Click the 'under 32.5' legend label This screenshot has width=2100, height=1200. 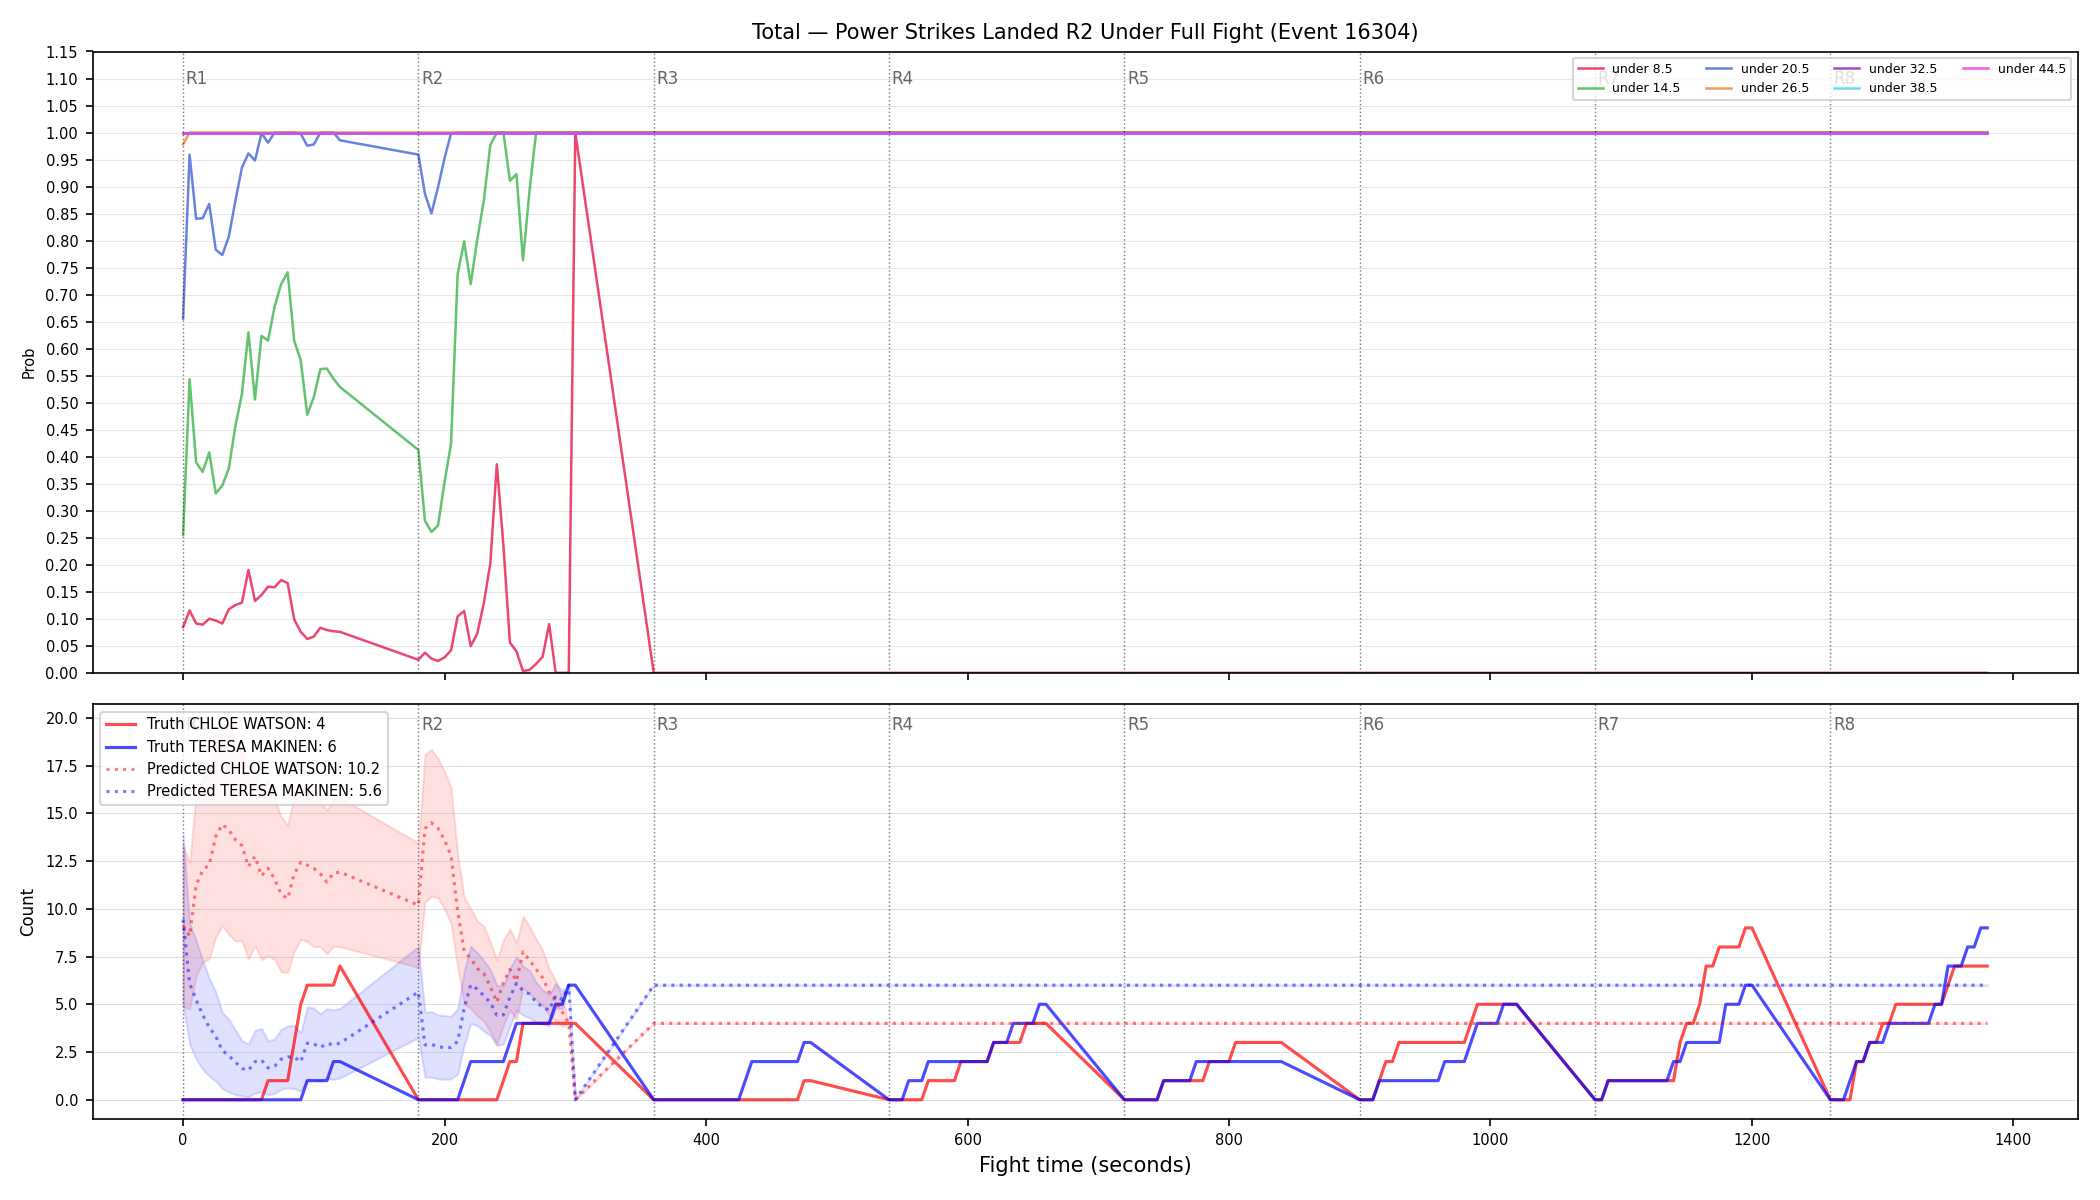coord(1903,69)
